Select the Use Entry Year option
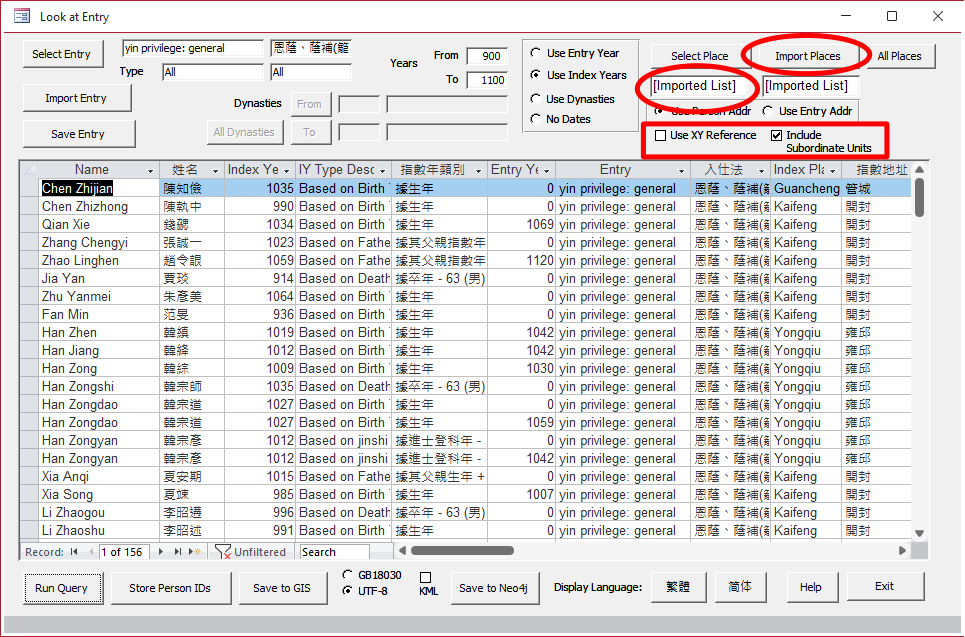 pos(537,53)
